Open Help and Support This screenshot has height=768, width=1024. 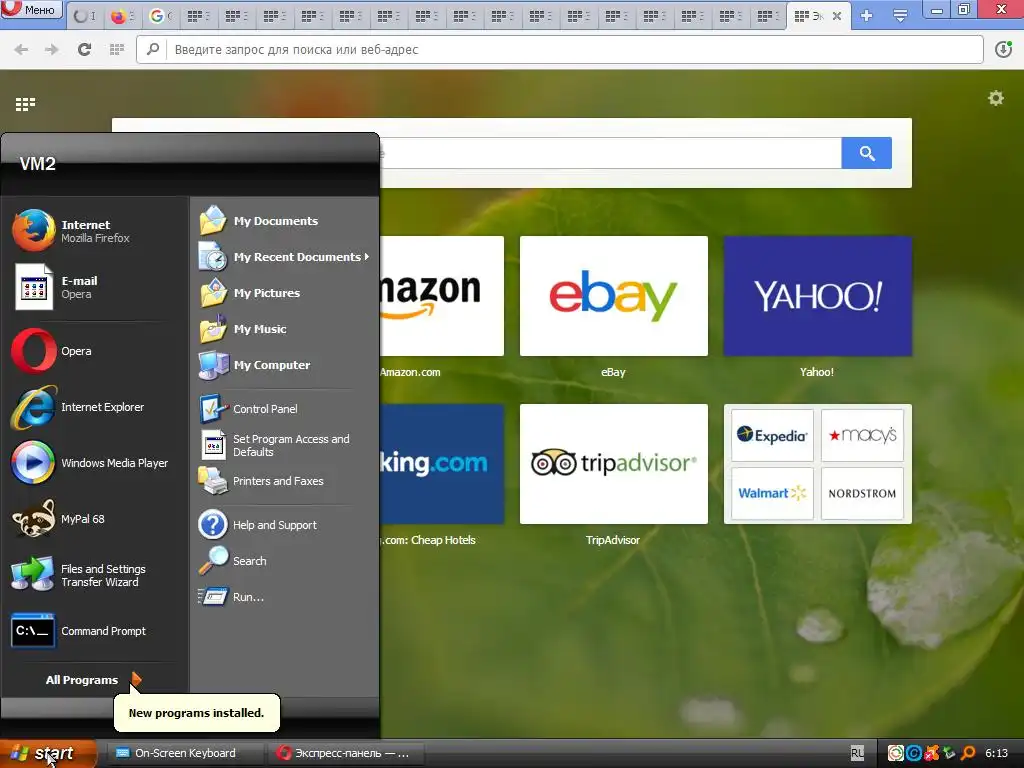pyautogui.click(x=284, y=524)
